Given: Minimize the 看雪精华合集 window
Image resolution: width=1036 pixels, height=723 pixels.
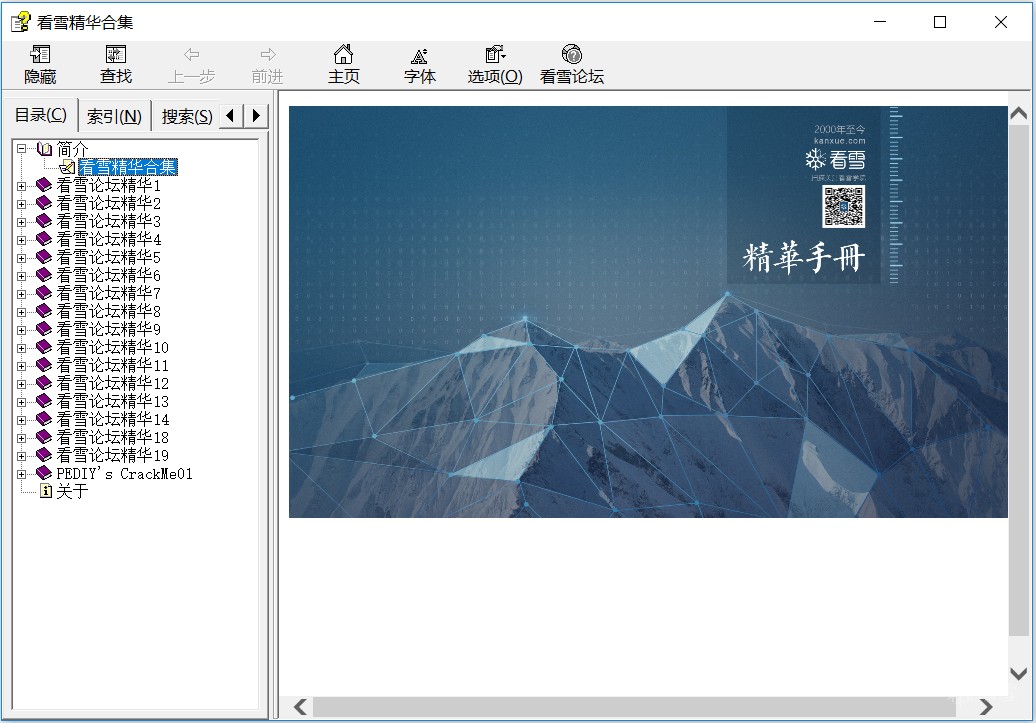Looking at the screenshot, I should pyautogui.click(x=879, y=22).
